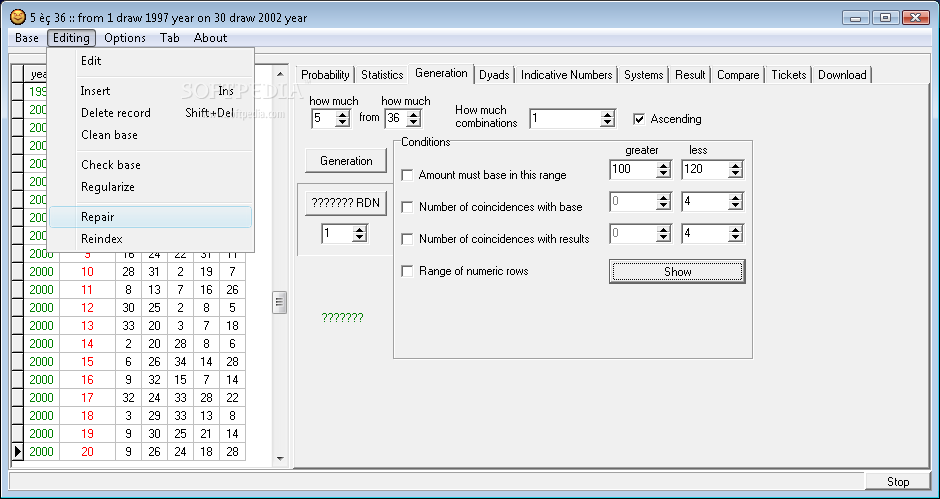Click the amount range greater field showing 100
The width and height of the screenshot is (940, 499).
(x=632, y=170)
